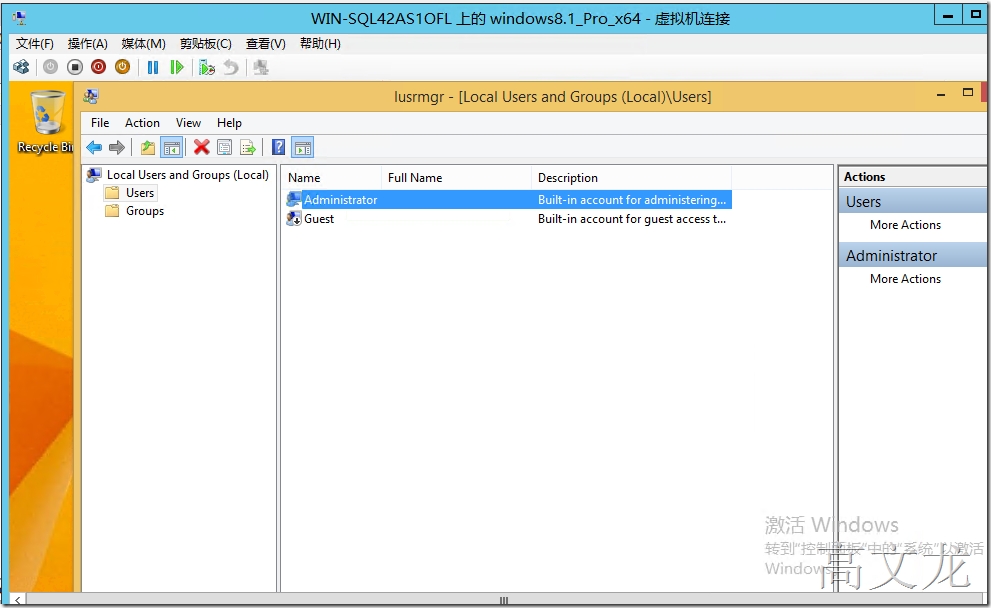The image size is (991, 608).
Task: Click the VM connection window title icon
Action: click(20, 18)
